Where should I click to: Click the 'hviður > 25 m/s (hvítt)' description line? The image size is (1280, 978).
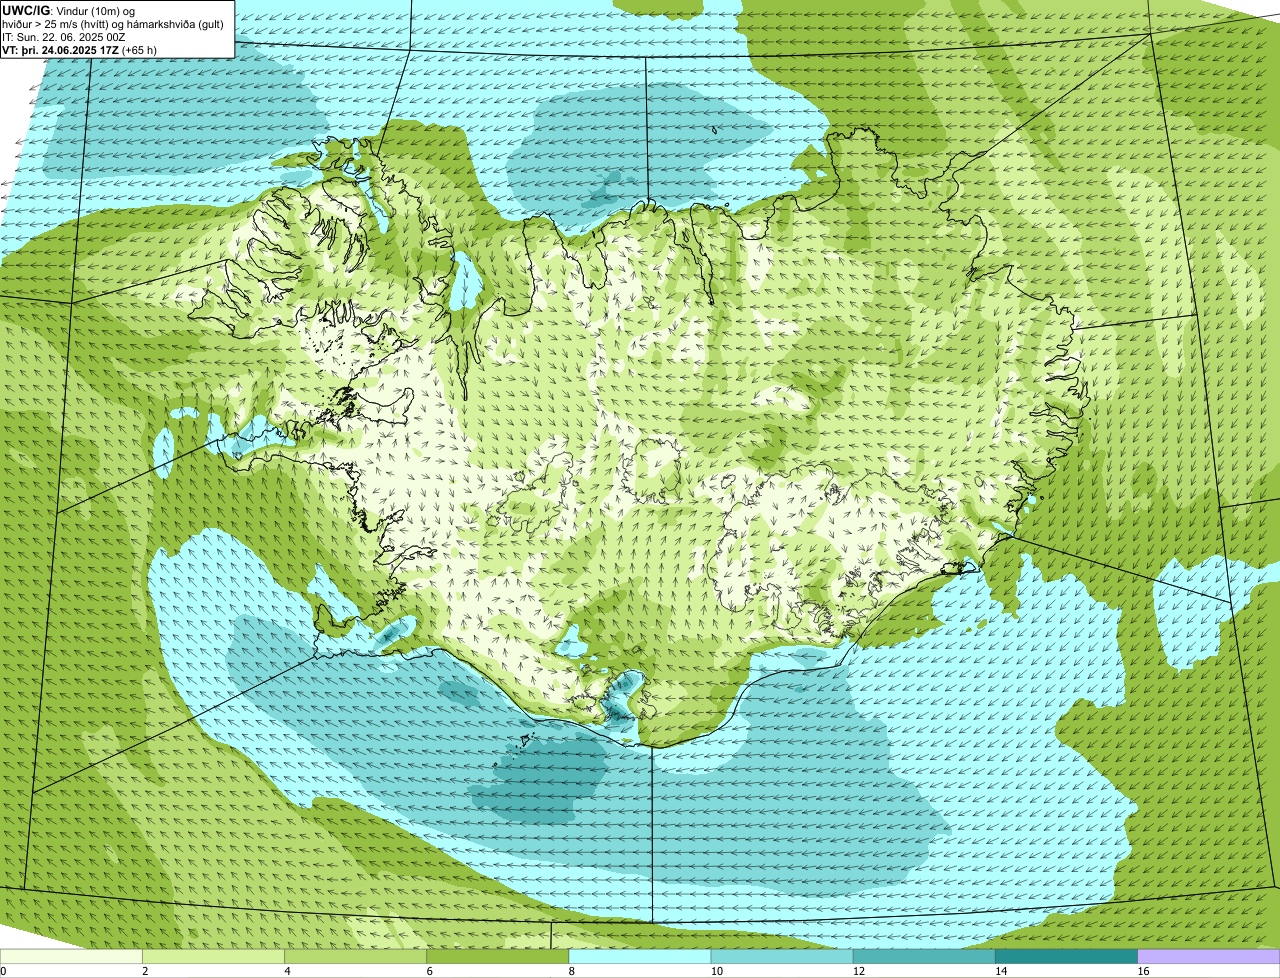(113, 24)
